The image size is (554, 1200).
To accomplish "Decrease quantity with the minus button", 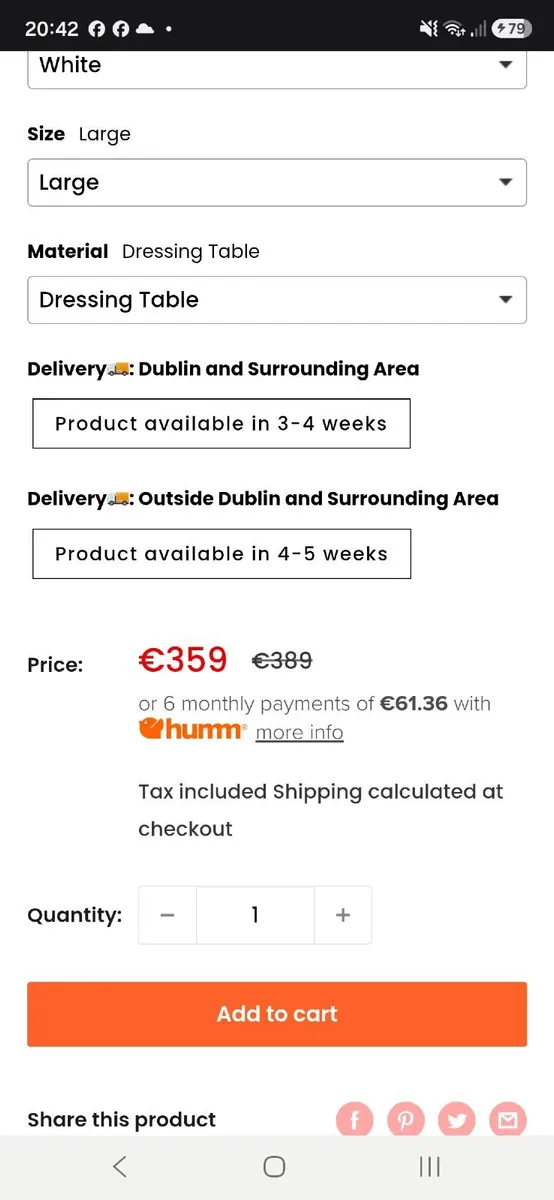I will pyautogui.click(x=167, y=915).
